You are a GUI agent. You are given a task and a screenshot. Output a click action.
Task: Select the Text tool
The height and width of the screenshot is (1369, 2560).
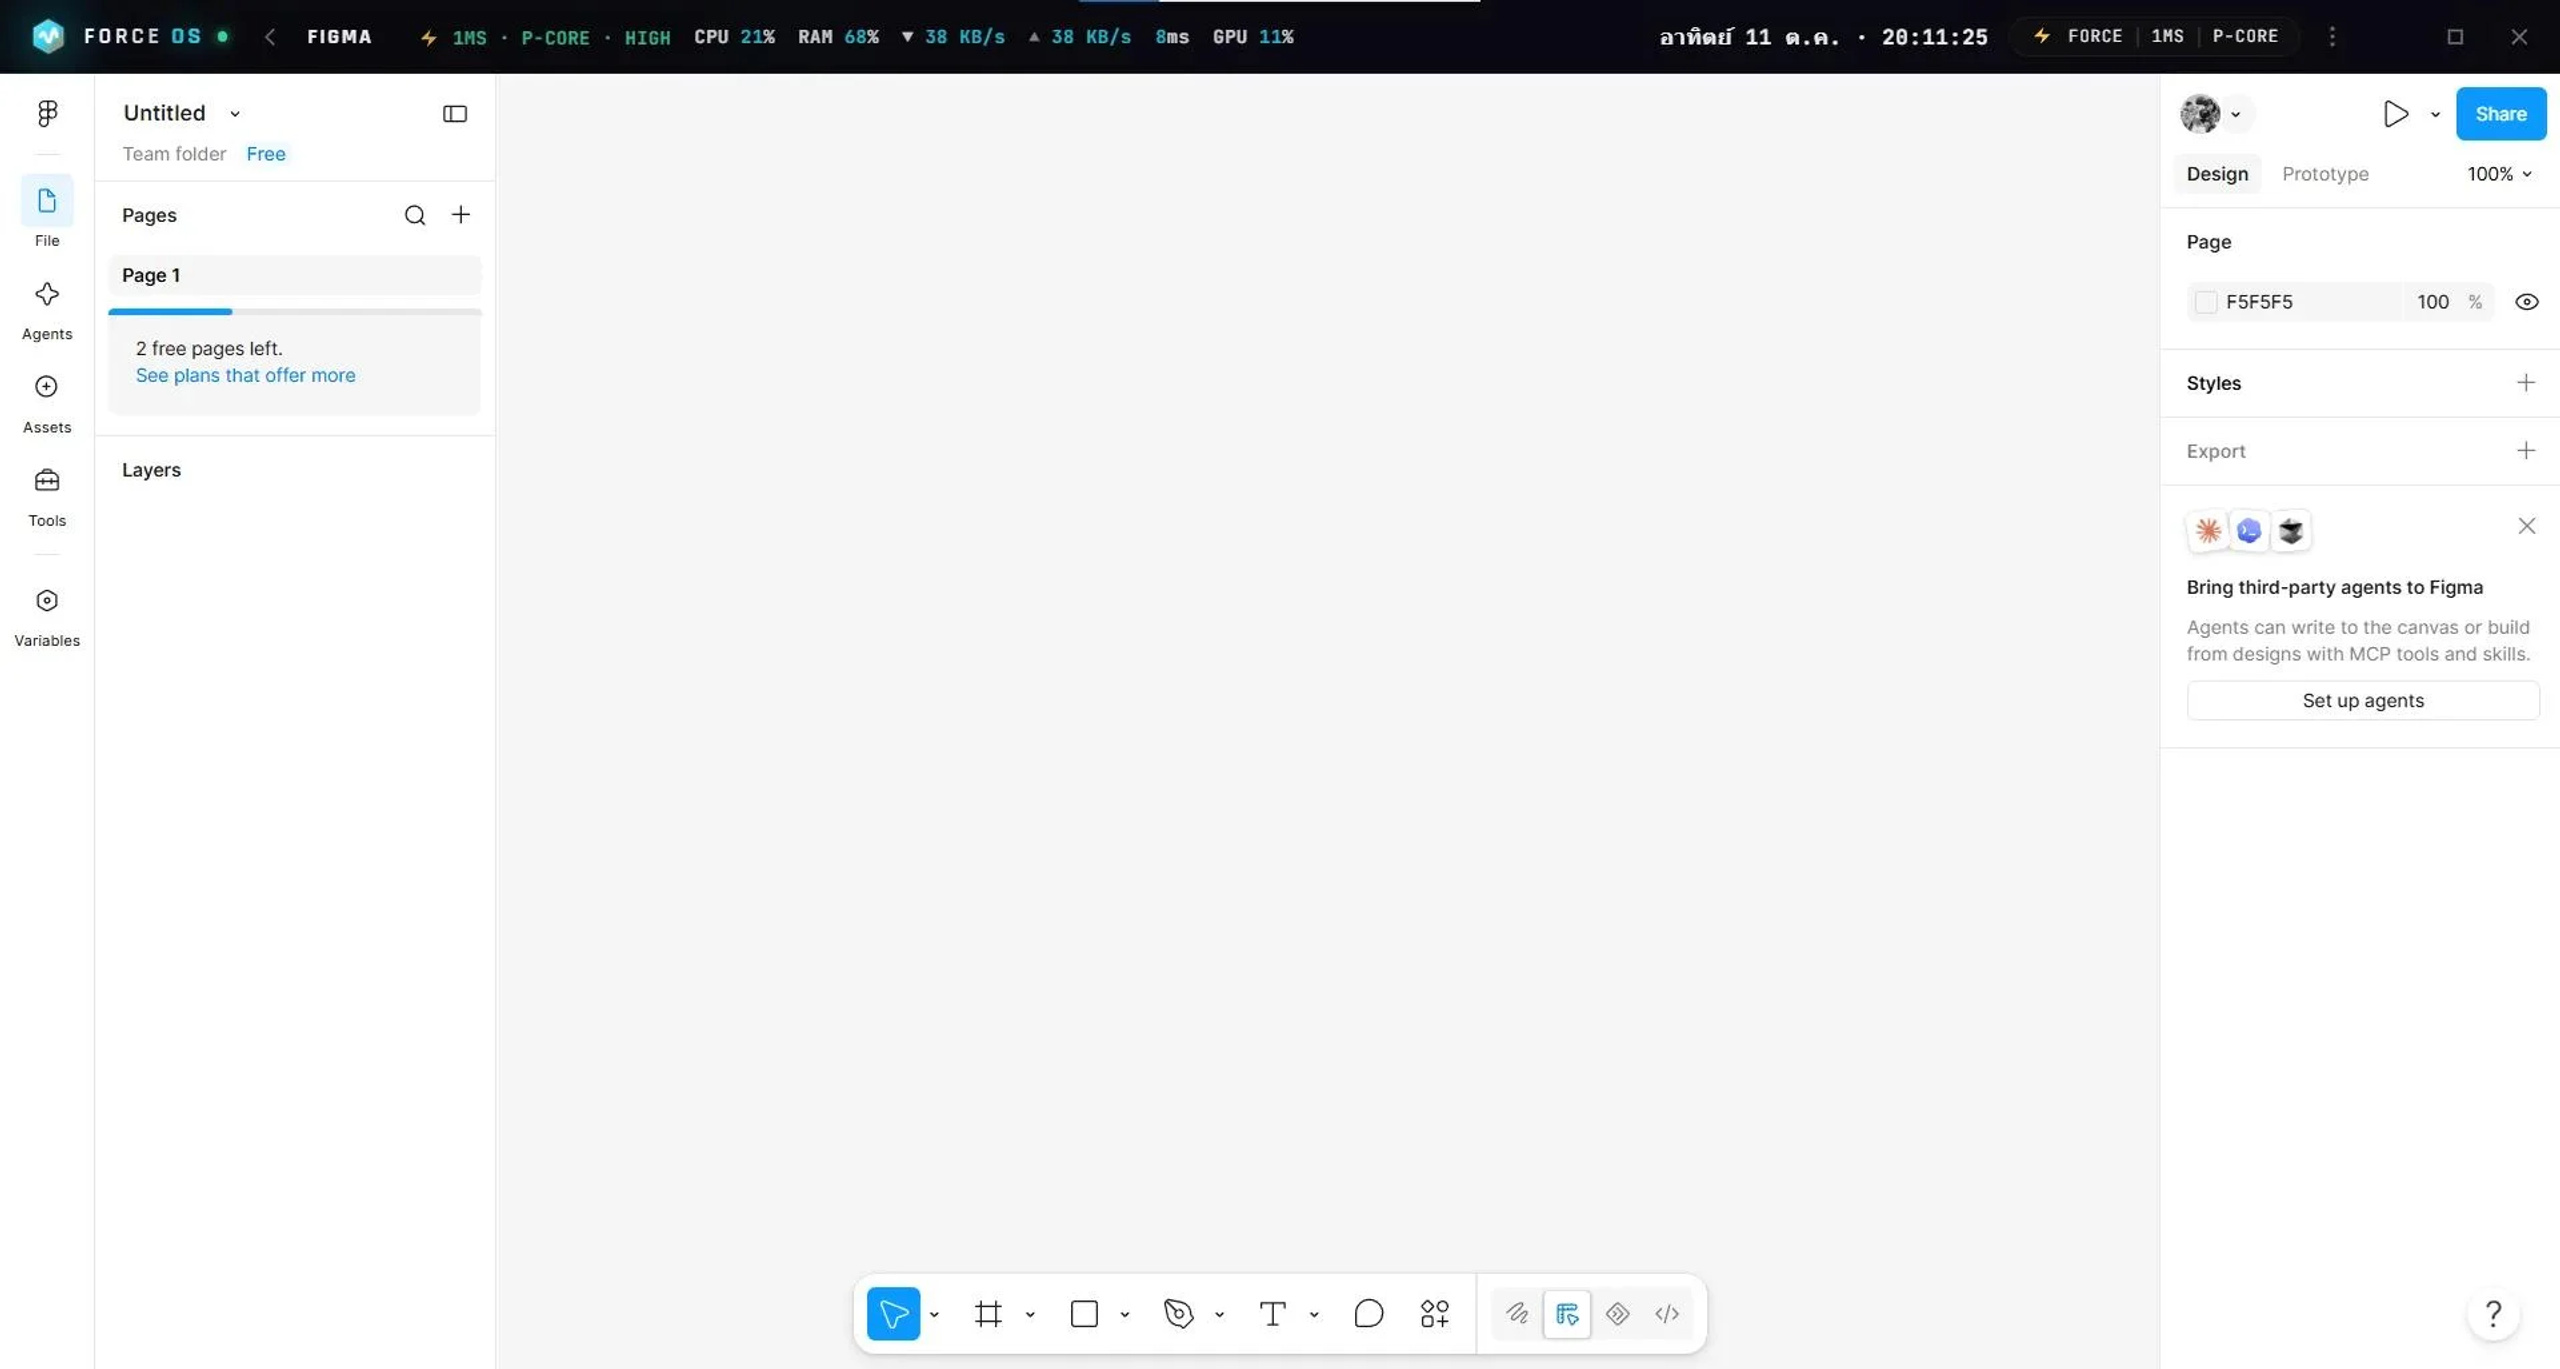point(1272,1313)
